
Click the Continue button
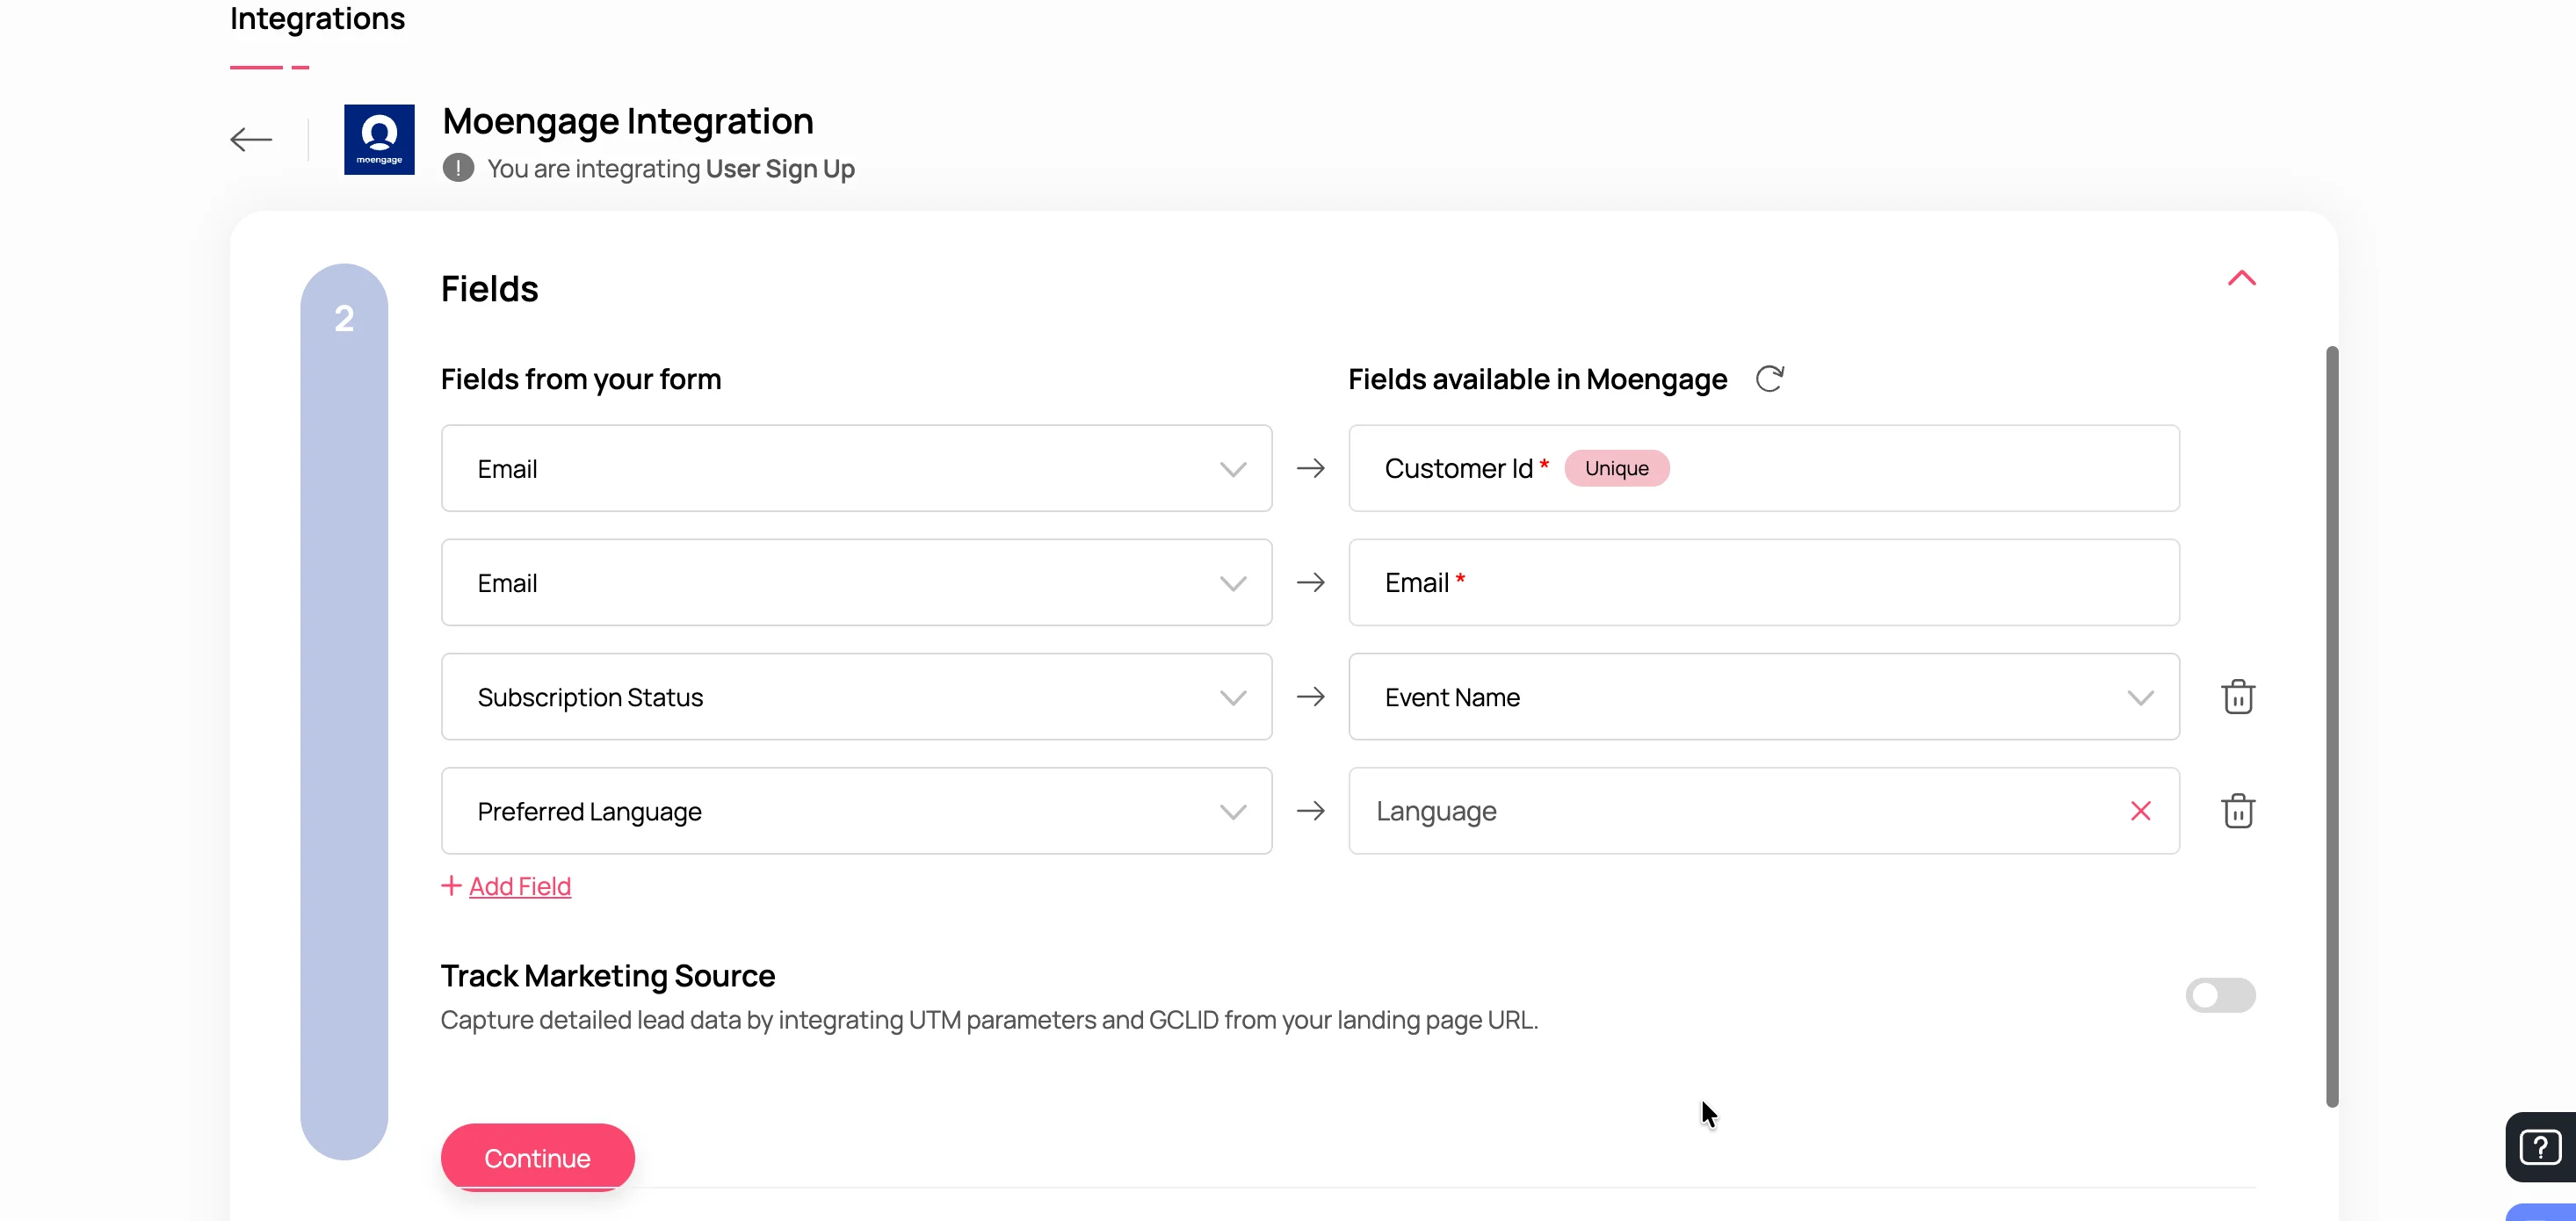coord(537,1157)
